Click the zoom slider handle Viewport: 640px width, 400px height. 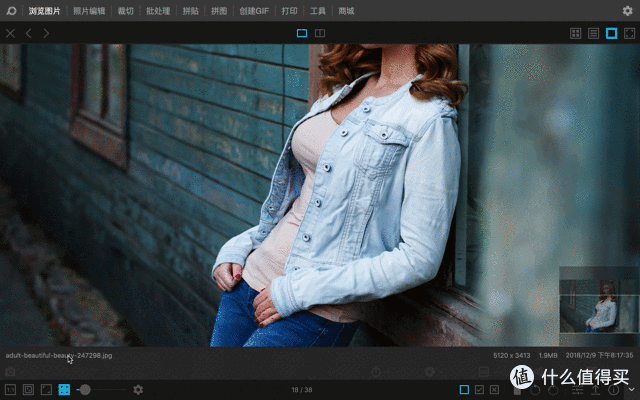coord(85,390)
